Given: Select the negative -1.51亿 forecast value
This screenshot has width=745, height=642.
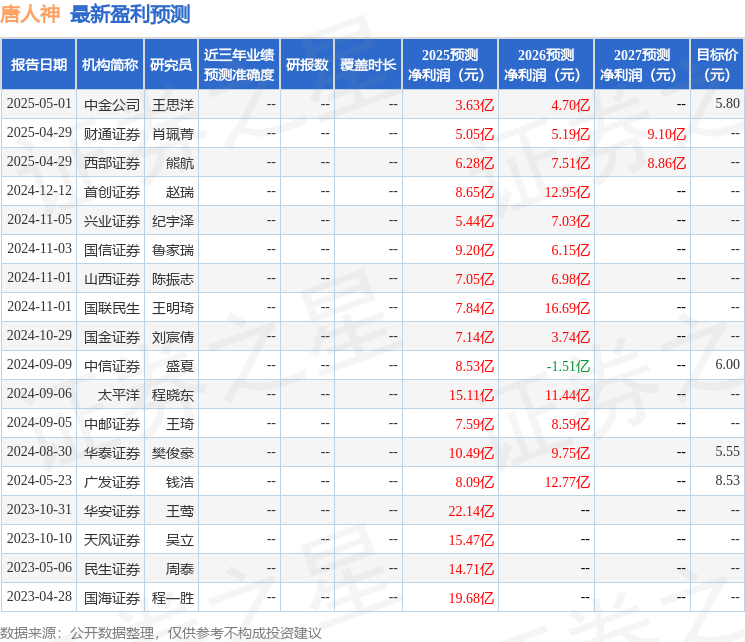Looking at the screenshot, I should click(x=568, y=366).
